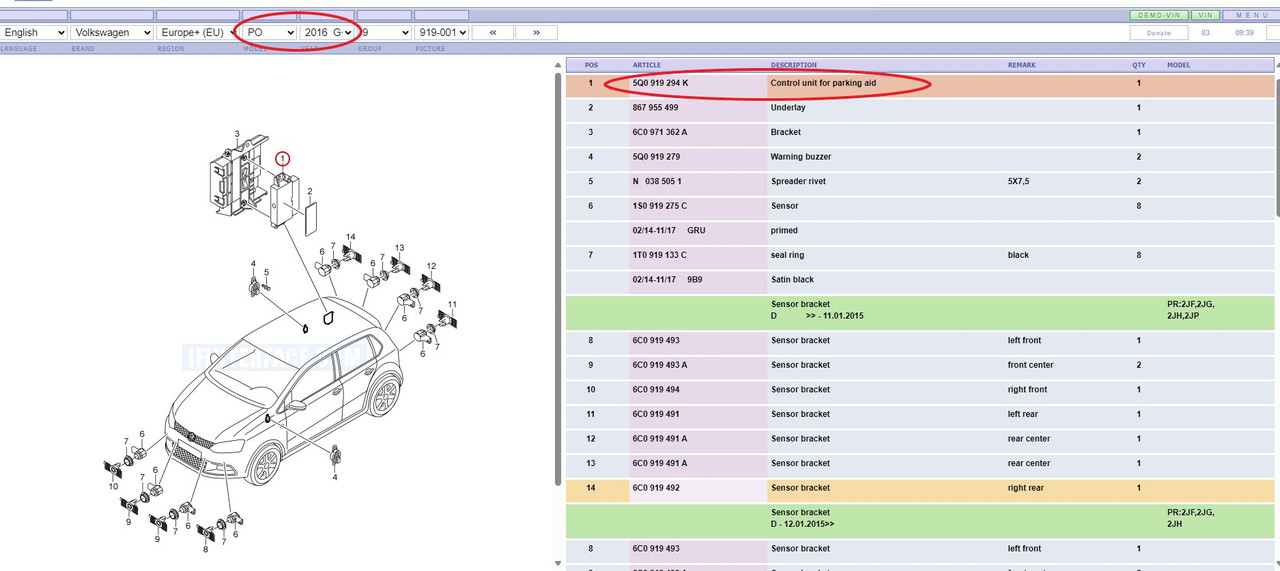Screen dimensions: 1280x571
Task: Open the Picture dropdown showing 919-001
Action: point(441,32)
